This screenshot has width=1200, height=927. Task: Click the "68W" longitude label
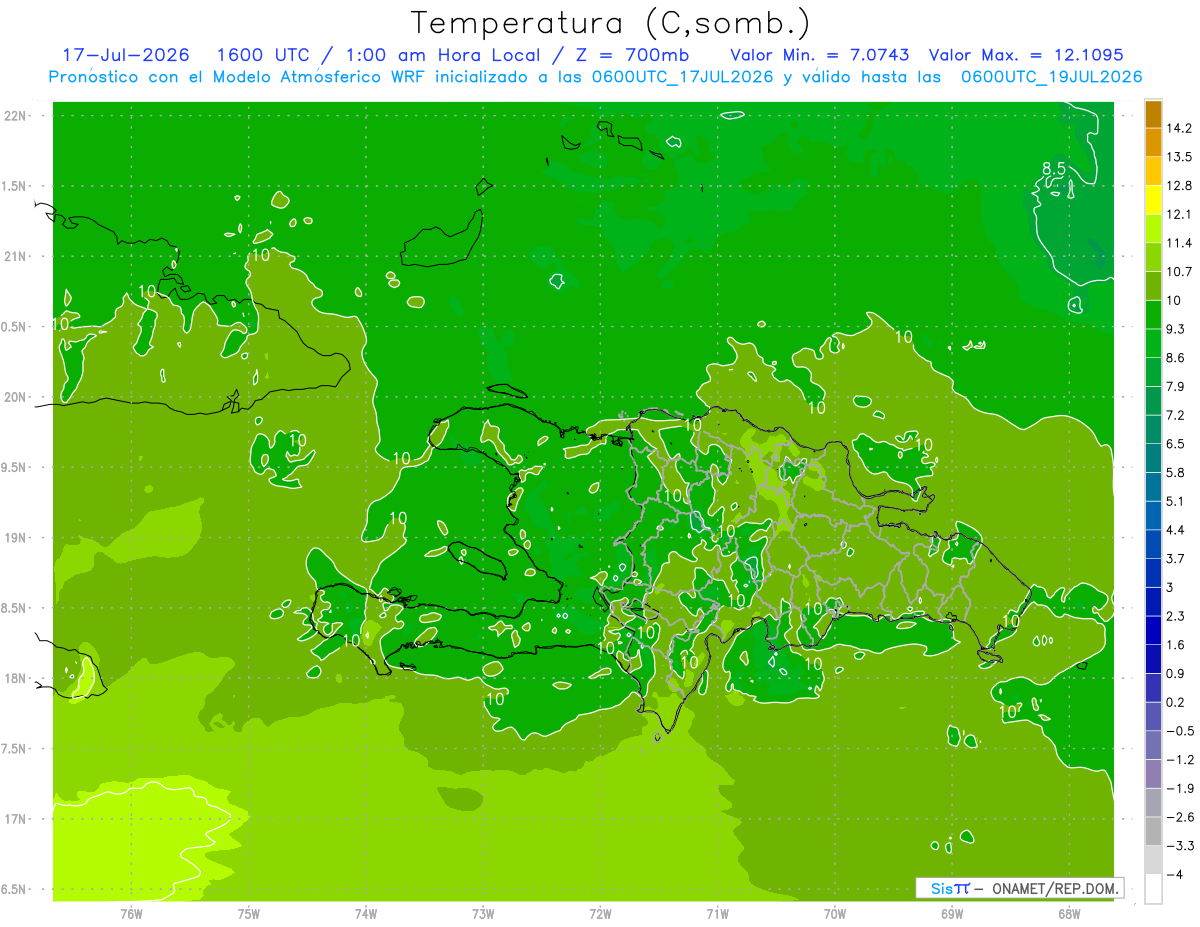[x=1069, y=913]
